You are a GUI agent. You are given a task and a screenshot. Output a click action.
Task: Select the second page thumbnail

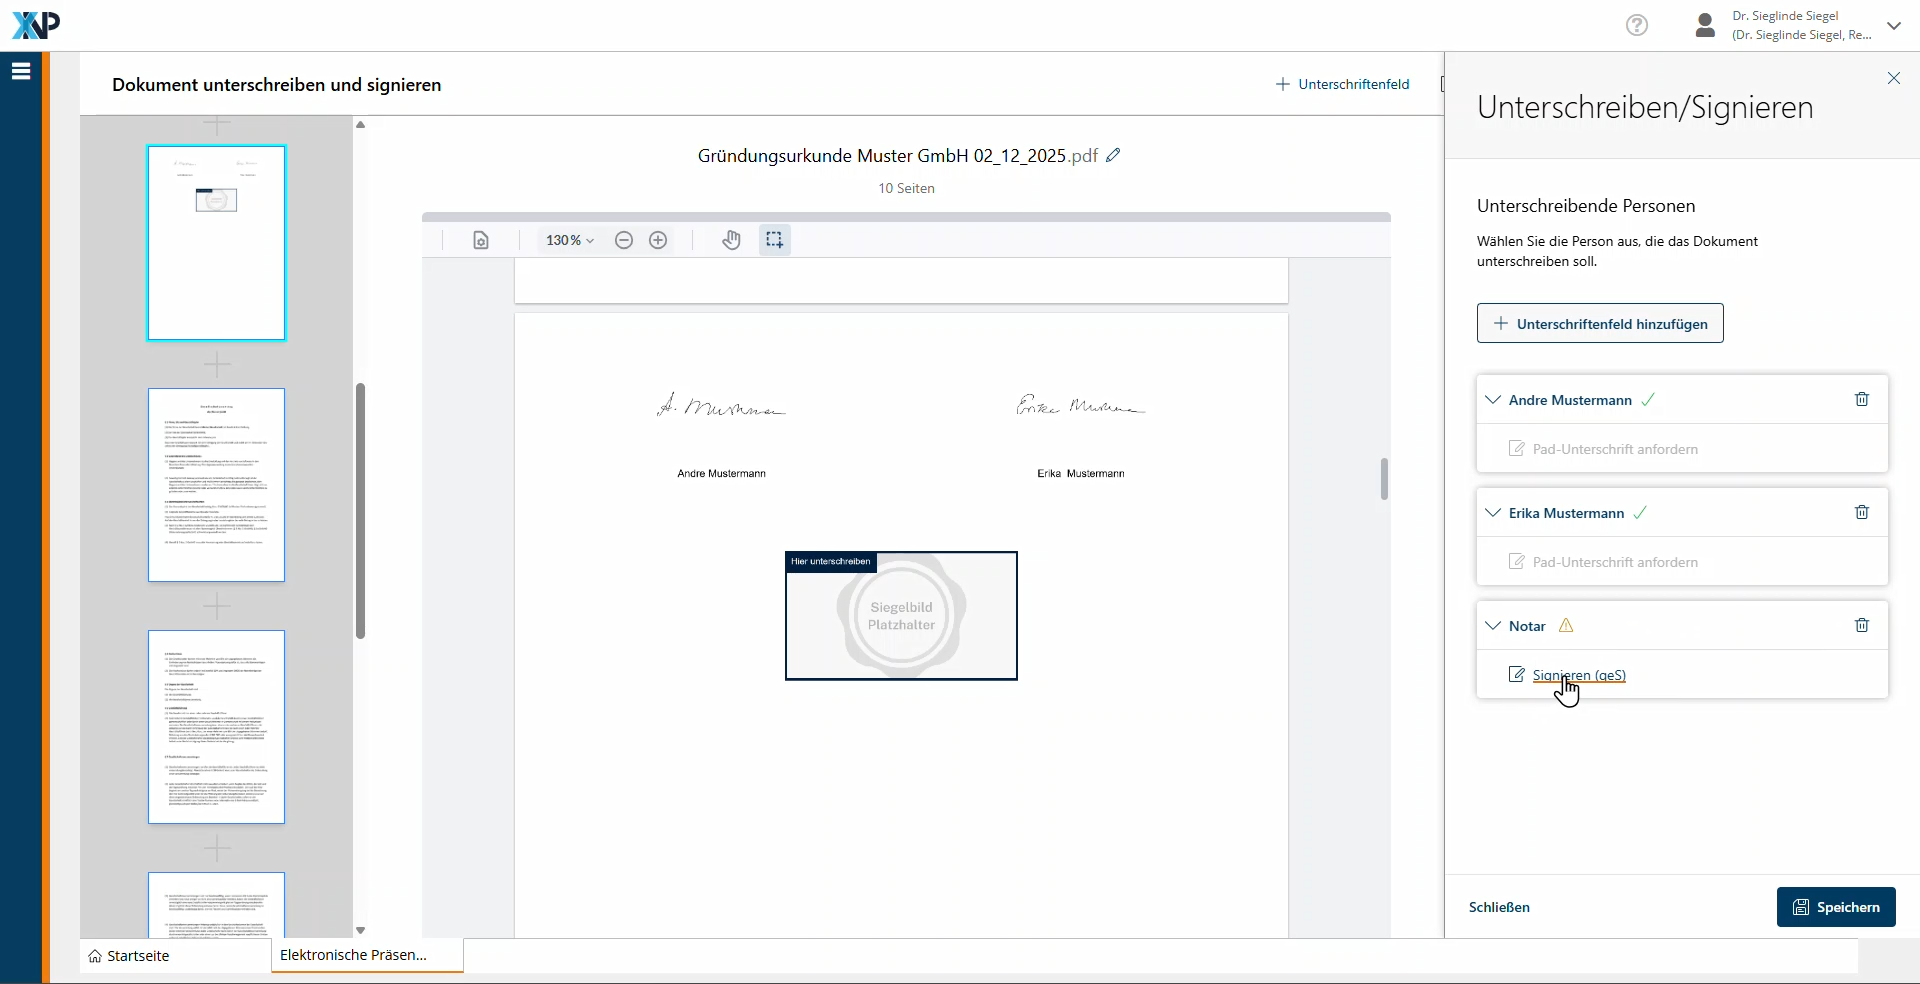[216, 485]
